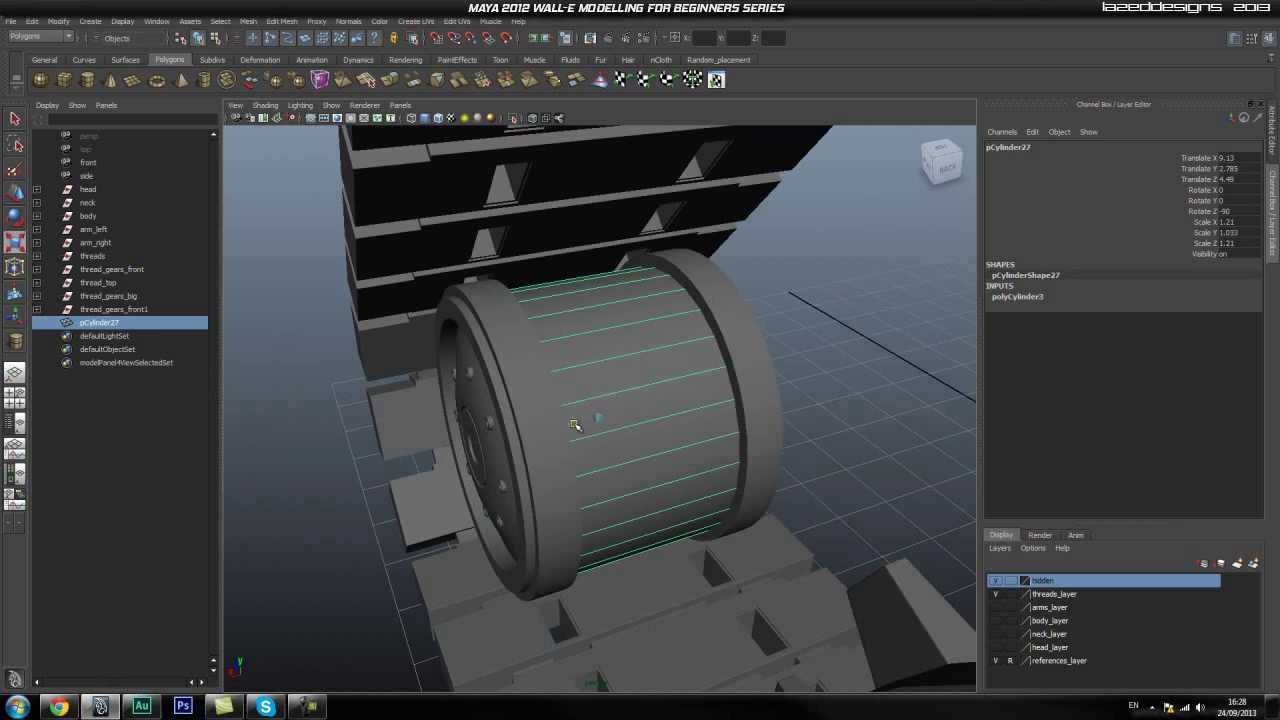Open the Render layer tab
Screen dimensions: 1280x720
[1040, 535]
